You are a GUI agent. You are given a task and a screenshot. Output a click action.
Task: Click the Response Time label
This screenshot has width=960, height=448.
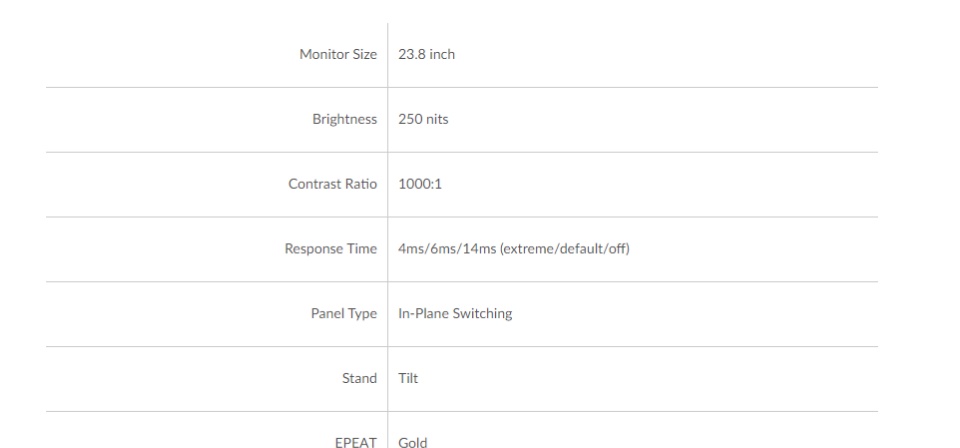coord(331,249)
